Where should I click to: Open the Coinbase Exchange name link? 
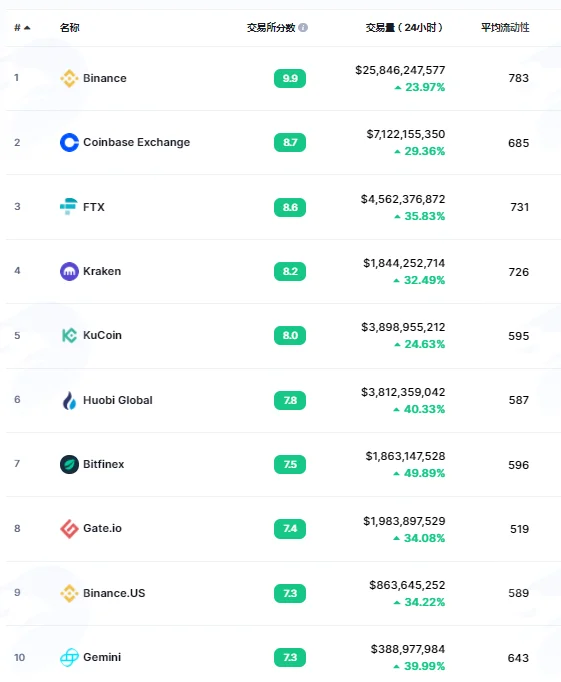137,142
